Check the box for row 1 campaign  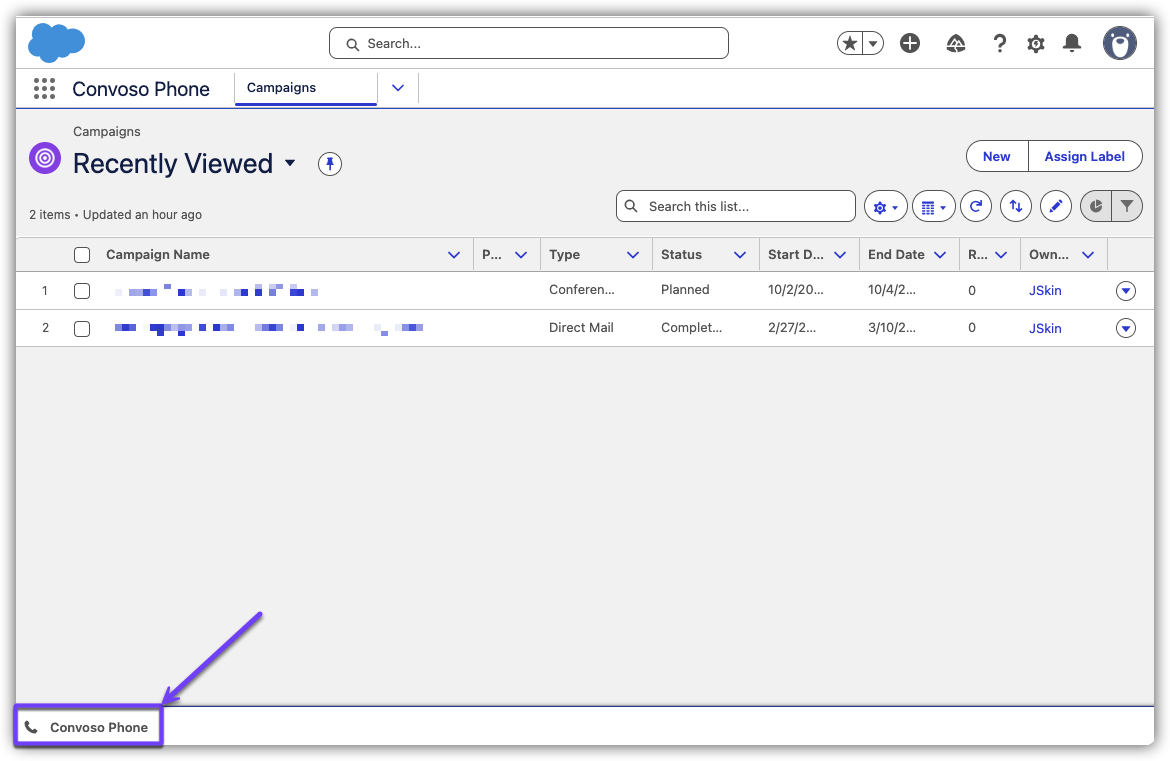tap(82, 291)
